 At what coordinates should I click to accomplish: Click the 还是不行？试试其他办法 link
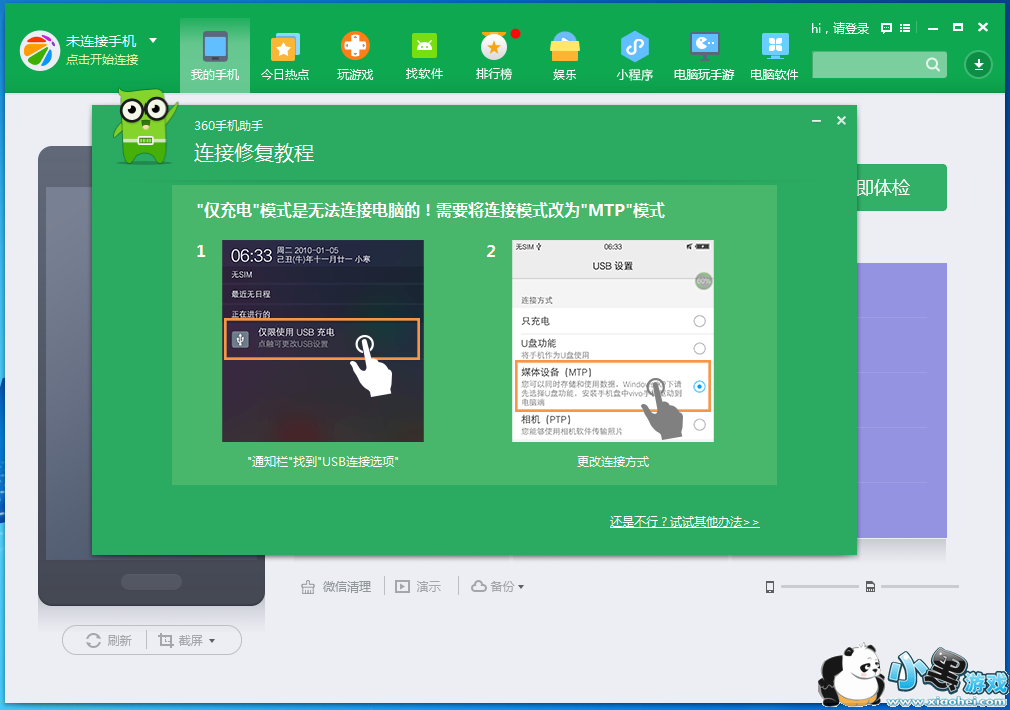[685, 522]
